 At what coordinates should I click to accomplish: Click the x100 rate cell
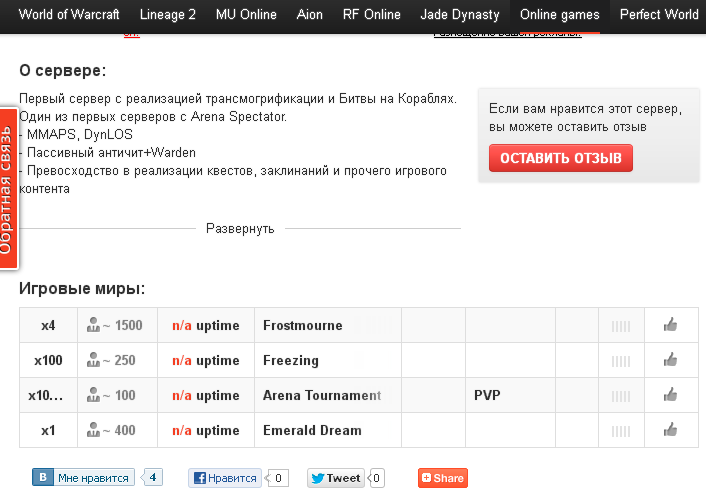coord(48,360)
